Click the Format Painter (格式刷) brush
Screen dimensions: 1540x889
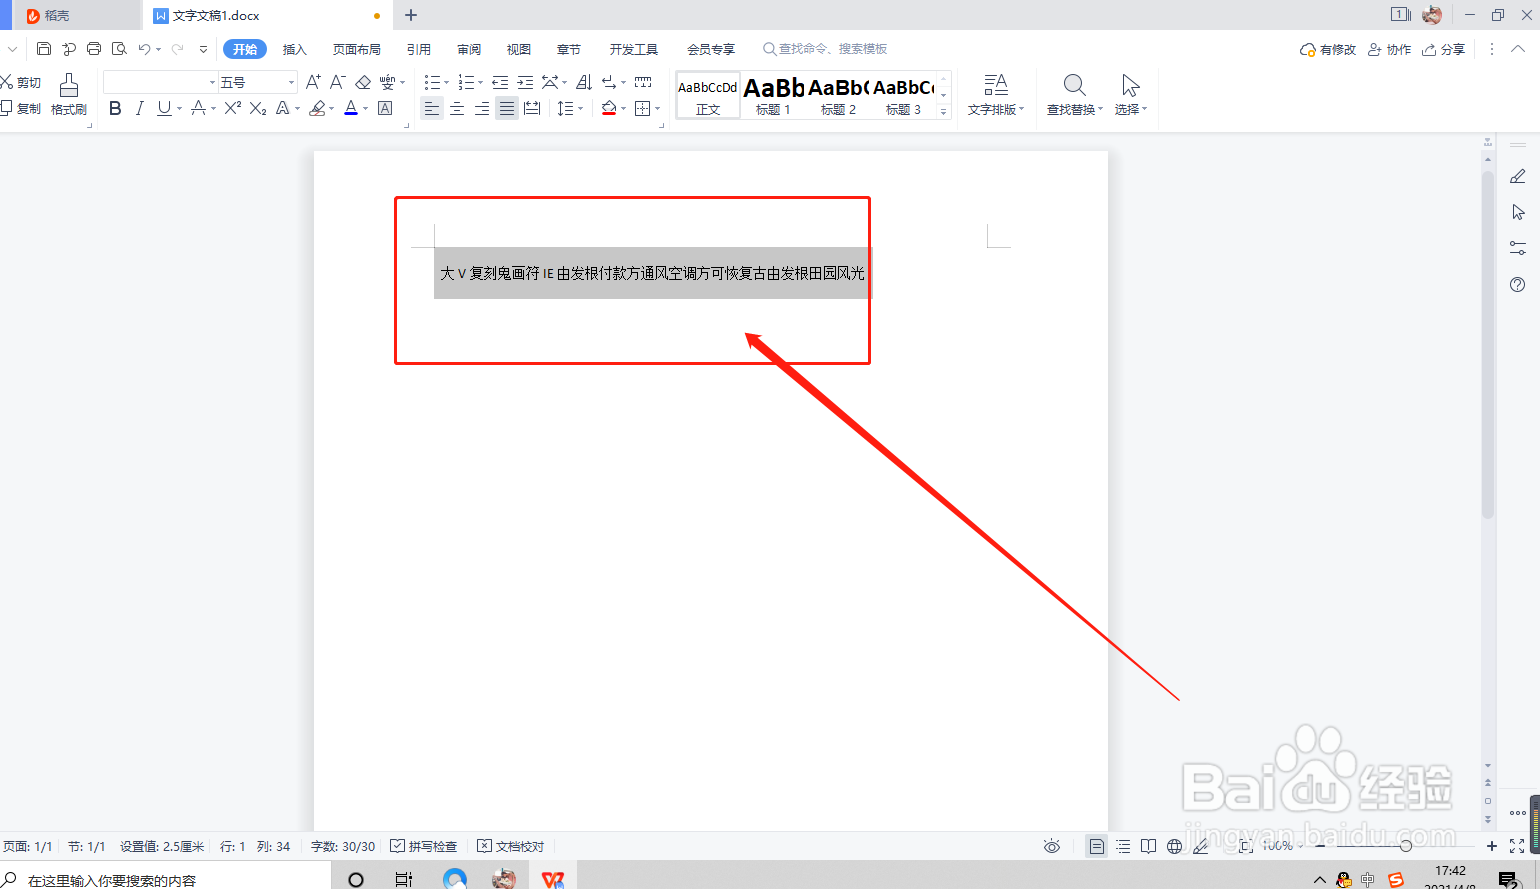point(69,95)
